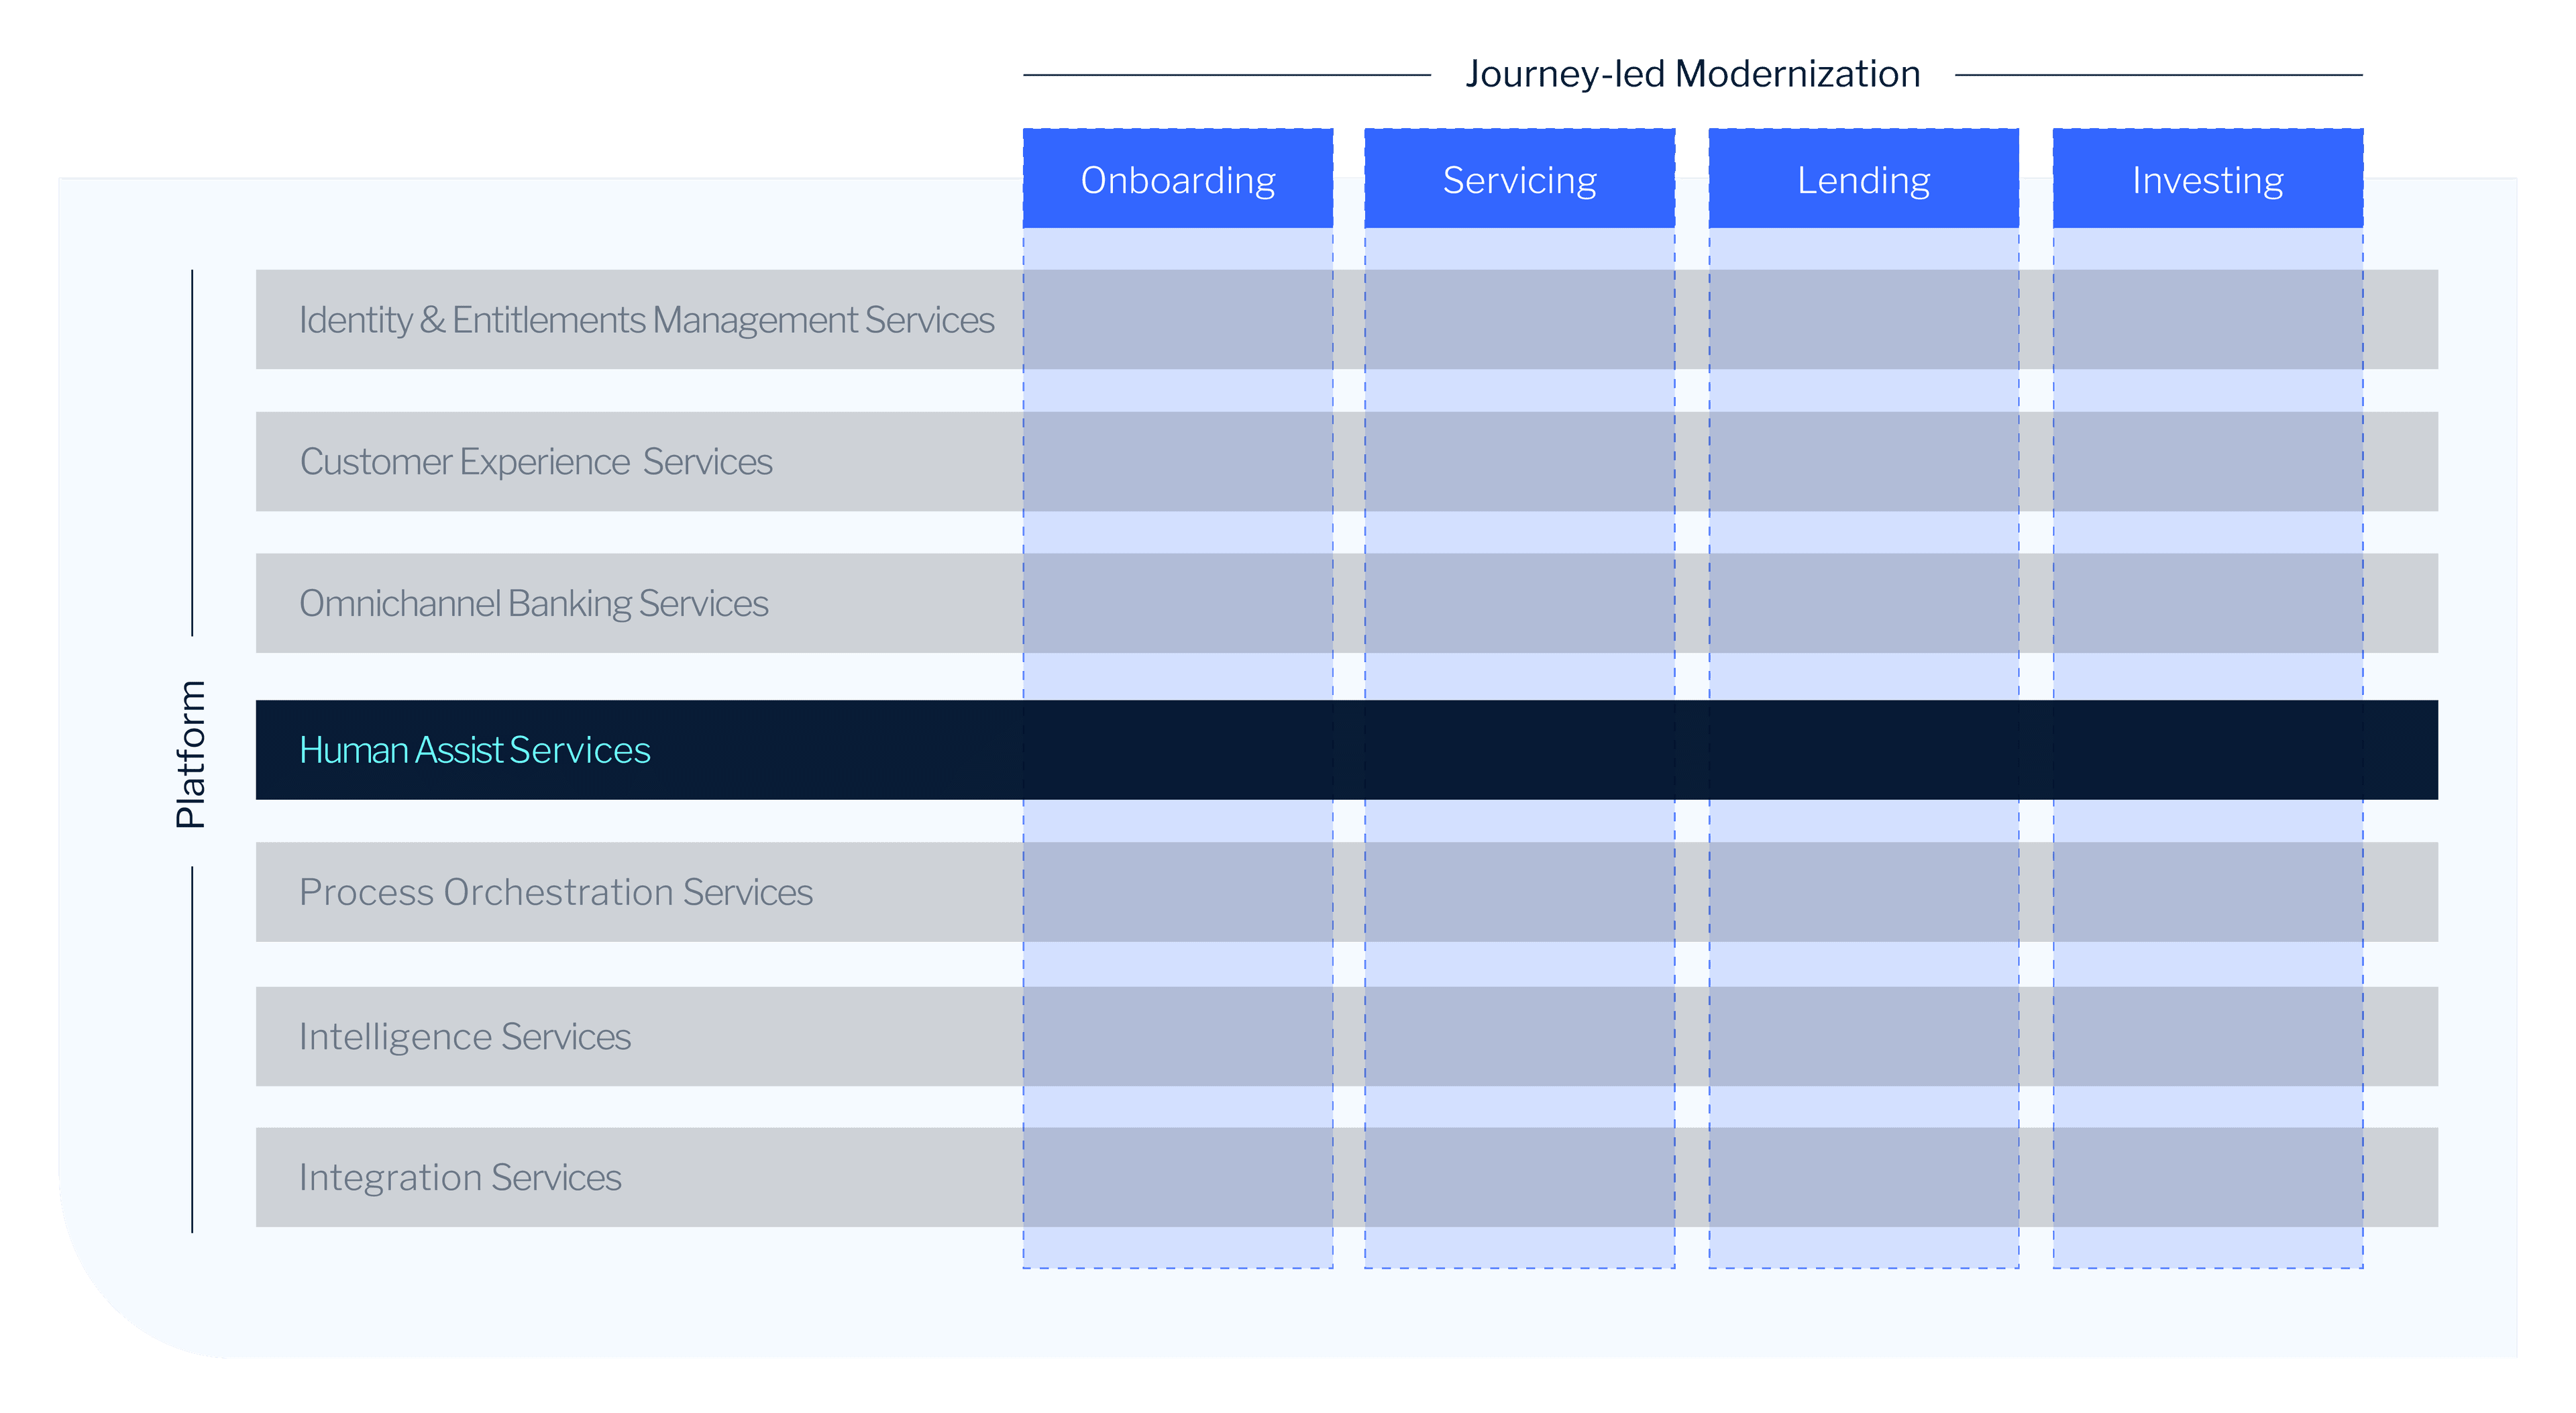Click where Onboarding intersects Human Assist Services
This screenshot has width=2576, height=1413.
(x=1178, y=749)
